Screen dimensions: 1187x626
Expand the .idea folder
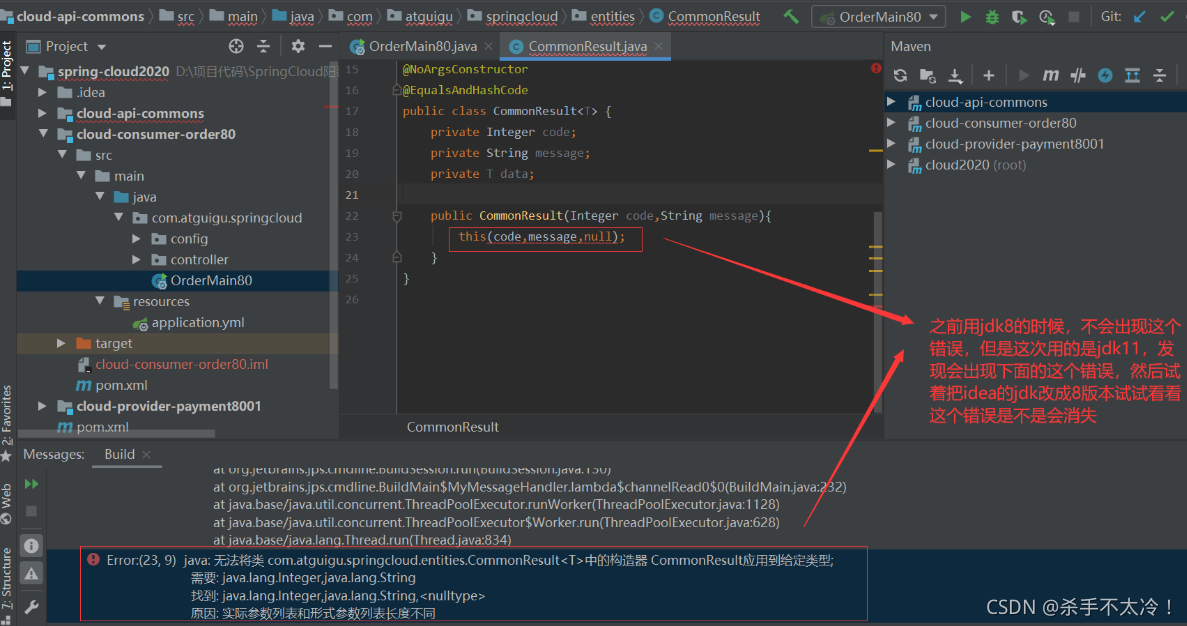[42, 92]
